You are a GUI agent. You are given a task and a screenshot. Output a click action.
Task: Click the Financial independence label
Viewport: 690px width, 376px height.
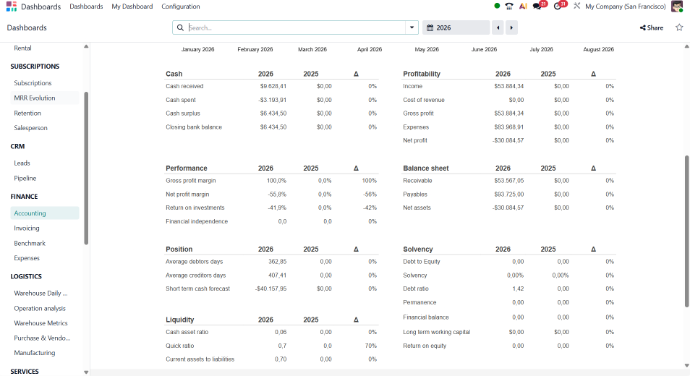(x=197, y=221)
